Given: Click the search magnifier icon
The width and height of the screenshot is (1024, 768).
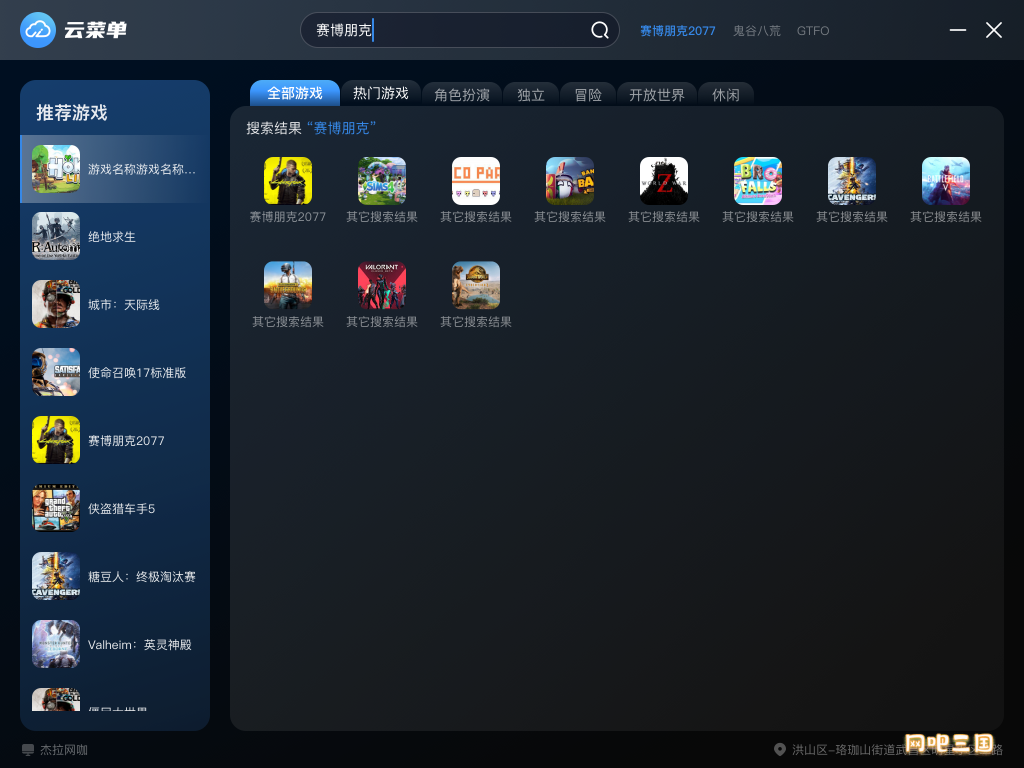Looking at the screenshot, I should (x=600, y=30).
